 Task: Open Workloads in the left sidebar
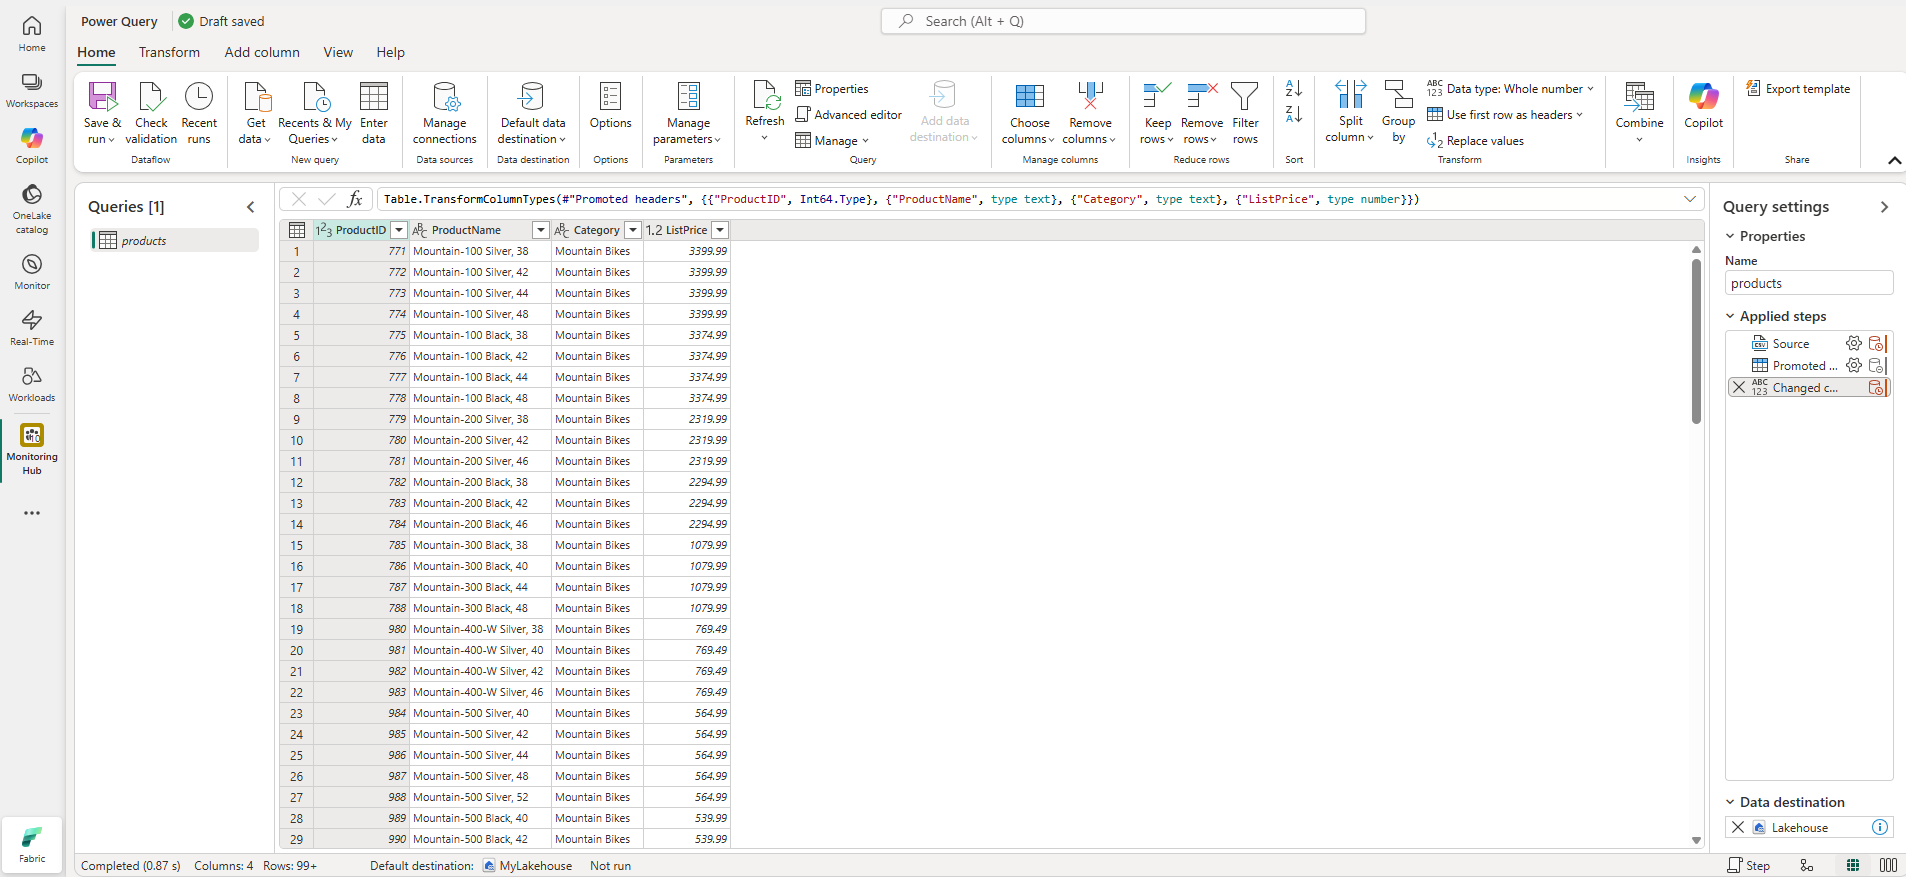click(32, 383)
